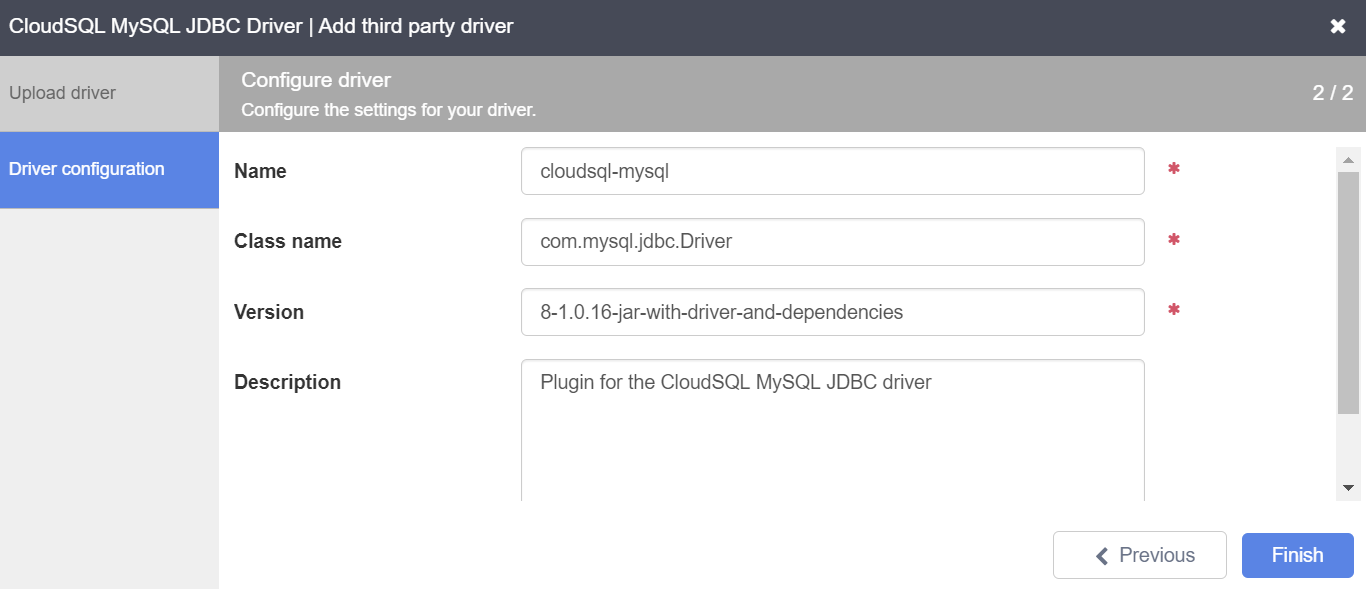Click the Class name label

pyautogui.click(x=288, y=241)
